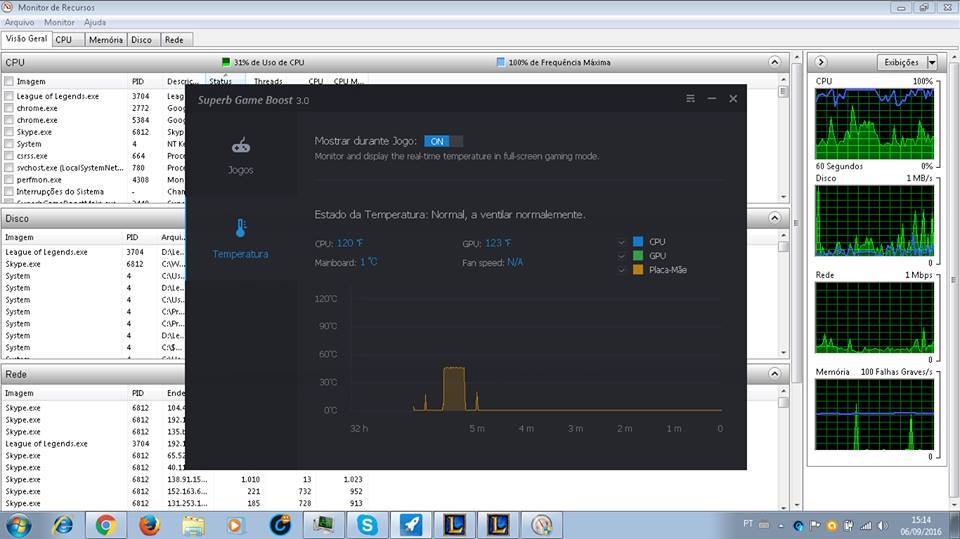The width and height of the screenshot is (960, 539).
Task: Open first League of Legends taskbar icon
Action: tap(454, 526)
